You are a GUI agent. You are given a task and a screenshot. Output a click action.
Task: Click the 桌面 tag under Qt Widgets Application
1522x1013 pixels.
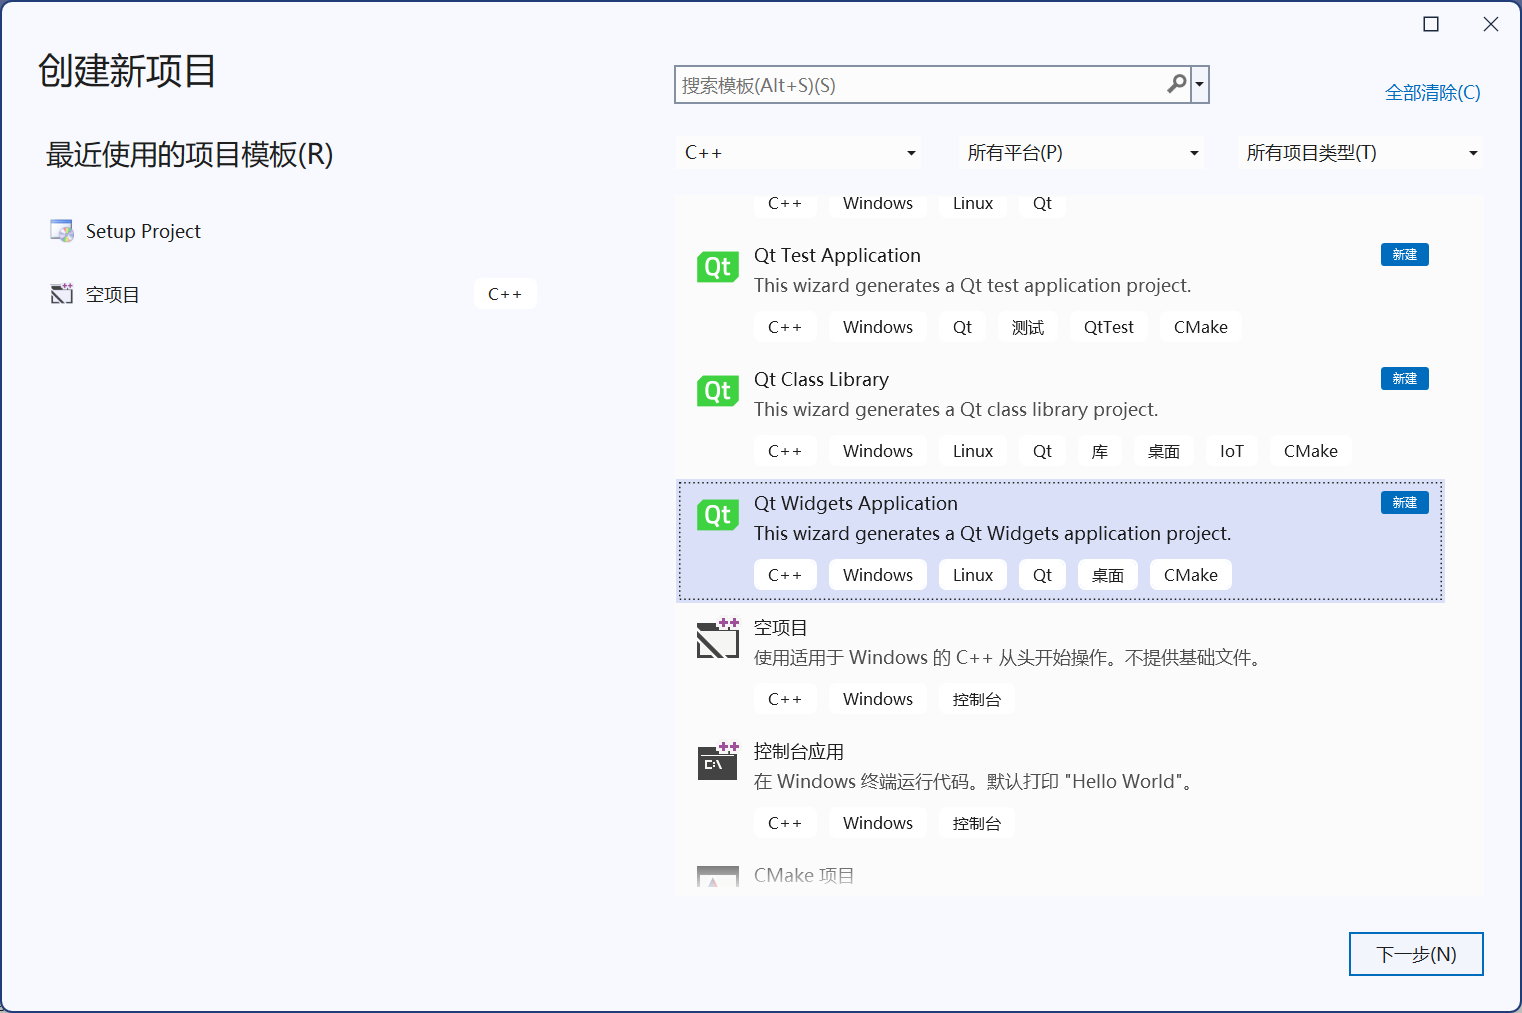point(1108,575)
